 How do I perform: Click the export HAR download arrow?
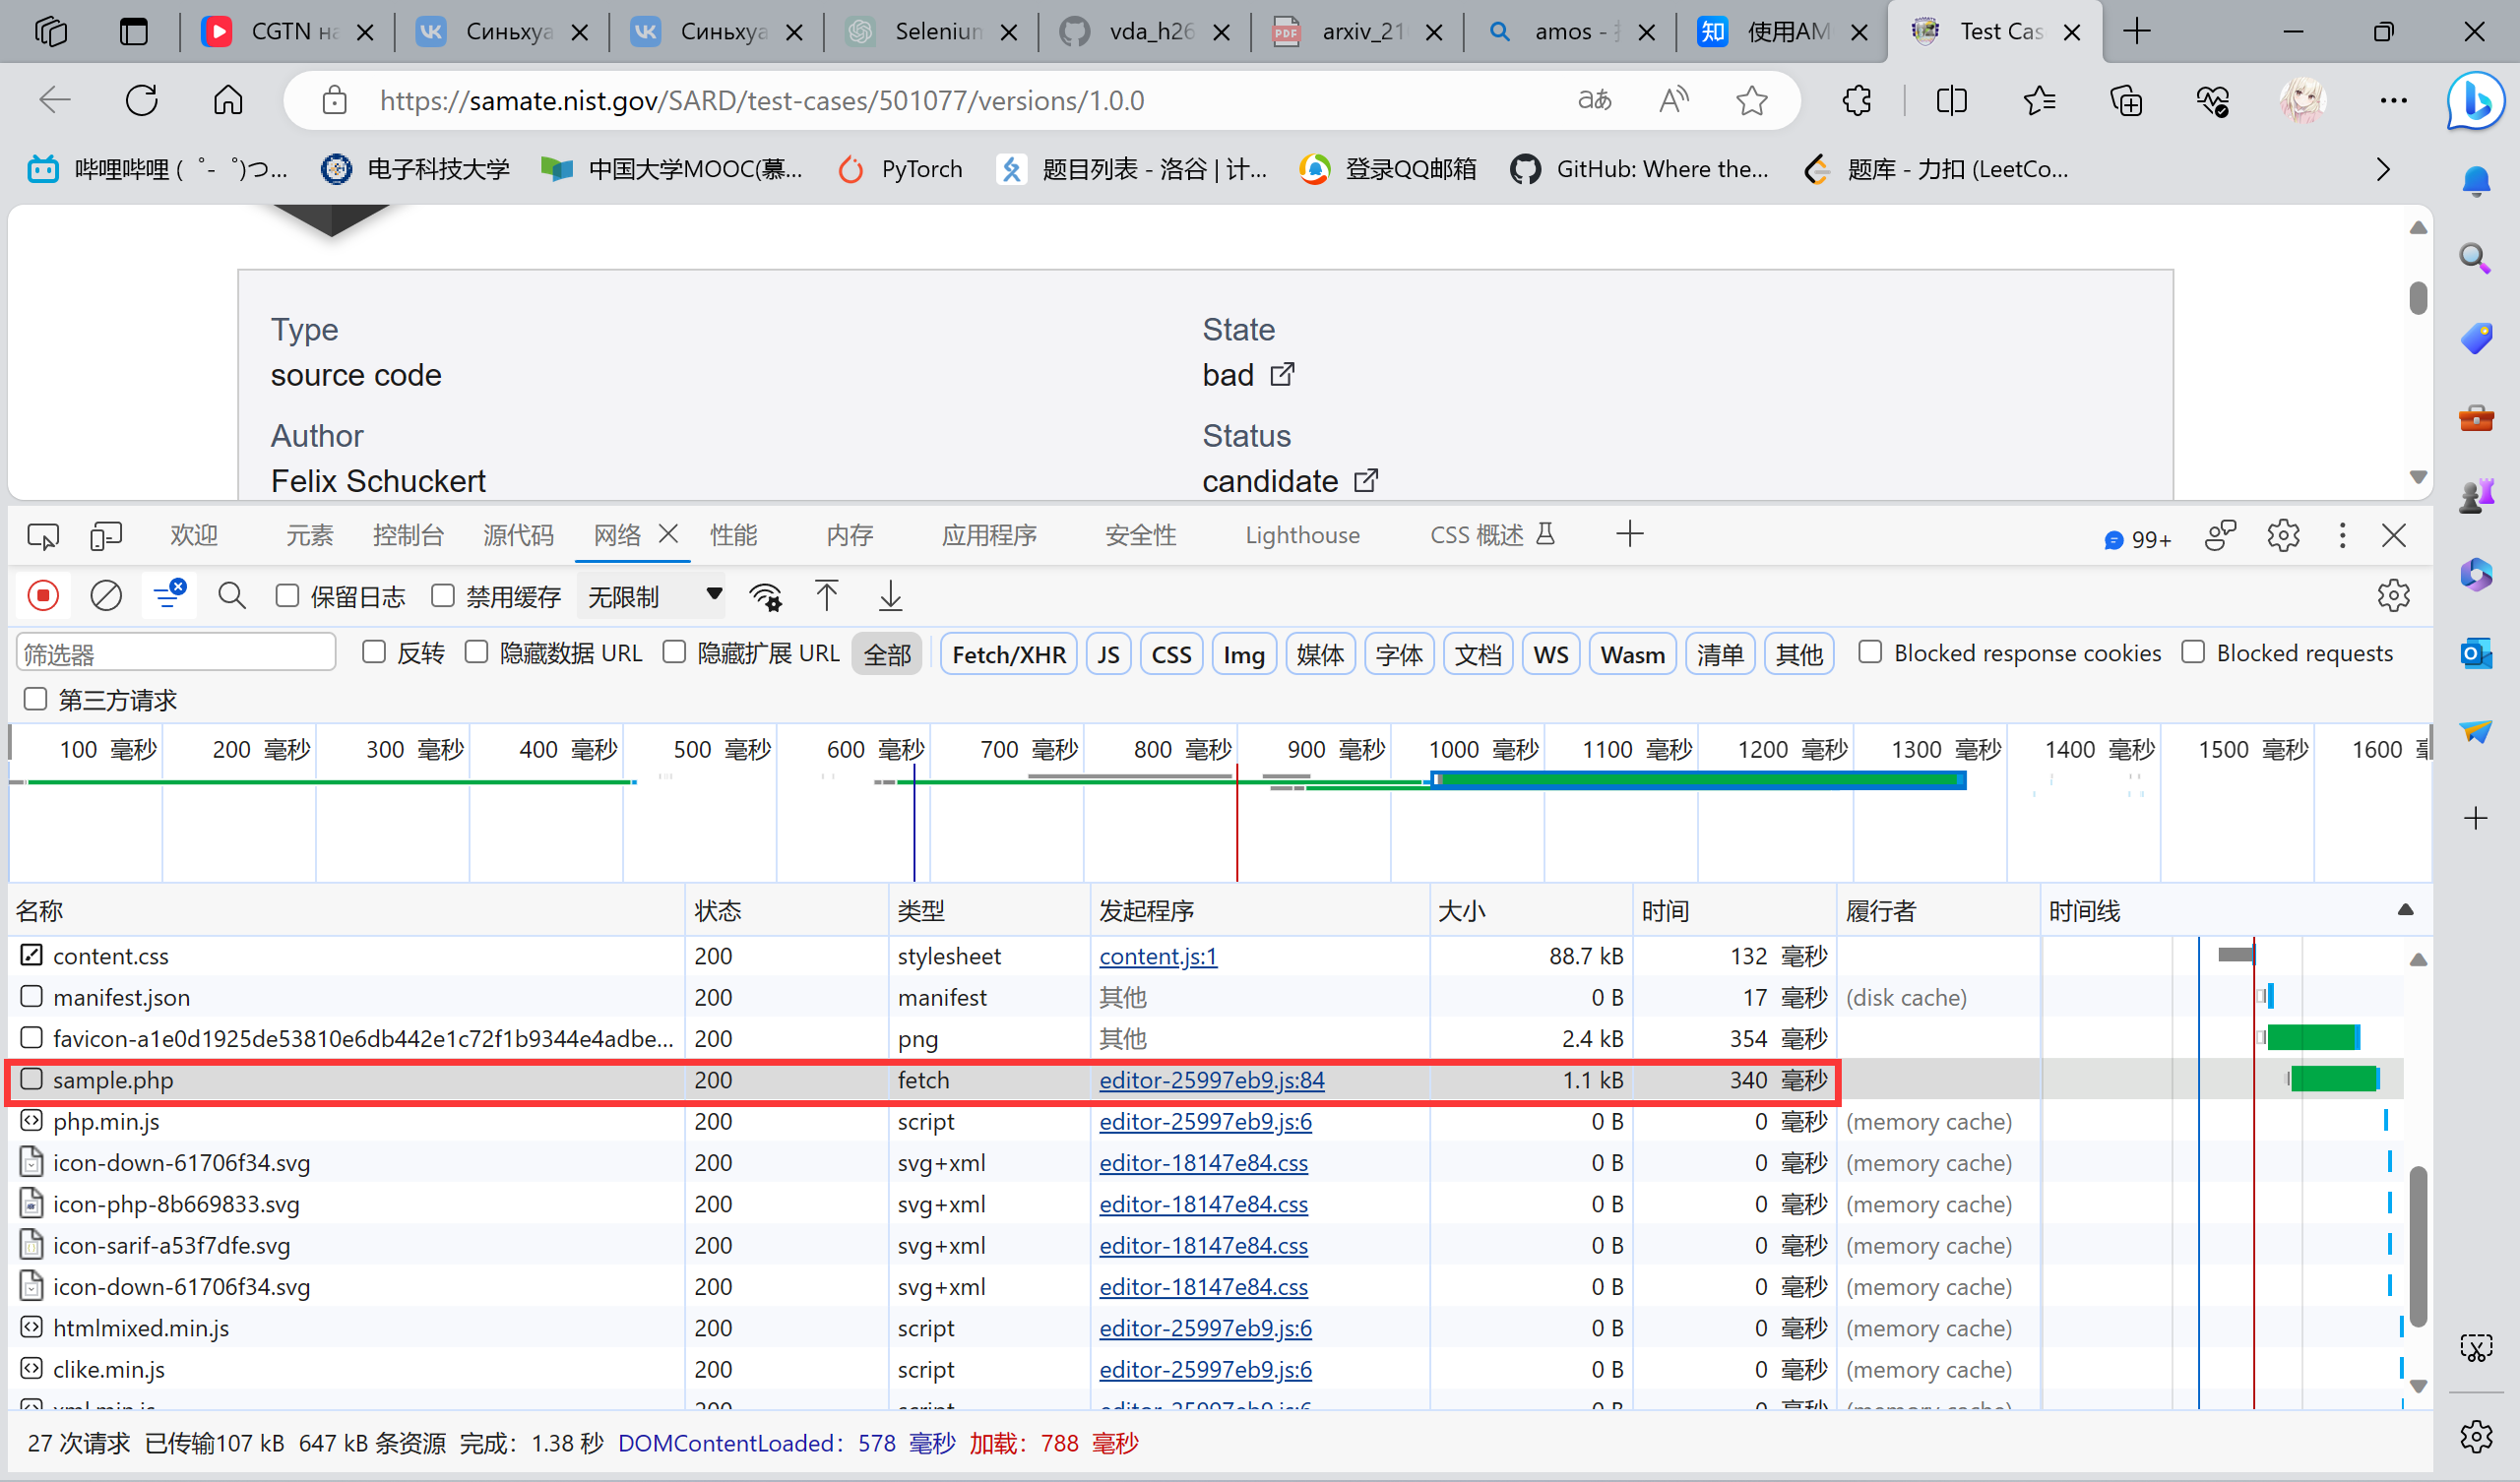(x=890, y=596)
